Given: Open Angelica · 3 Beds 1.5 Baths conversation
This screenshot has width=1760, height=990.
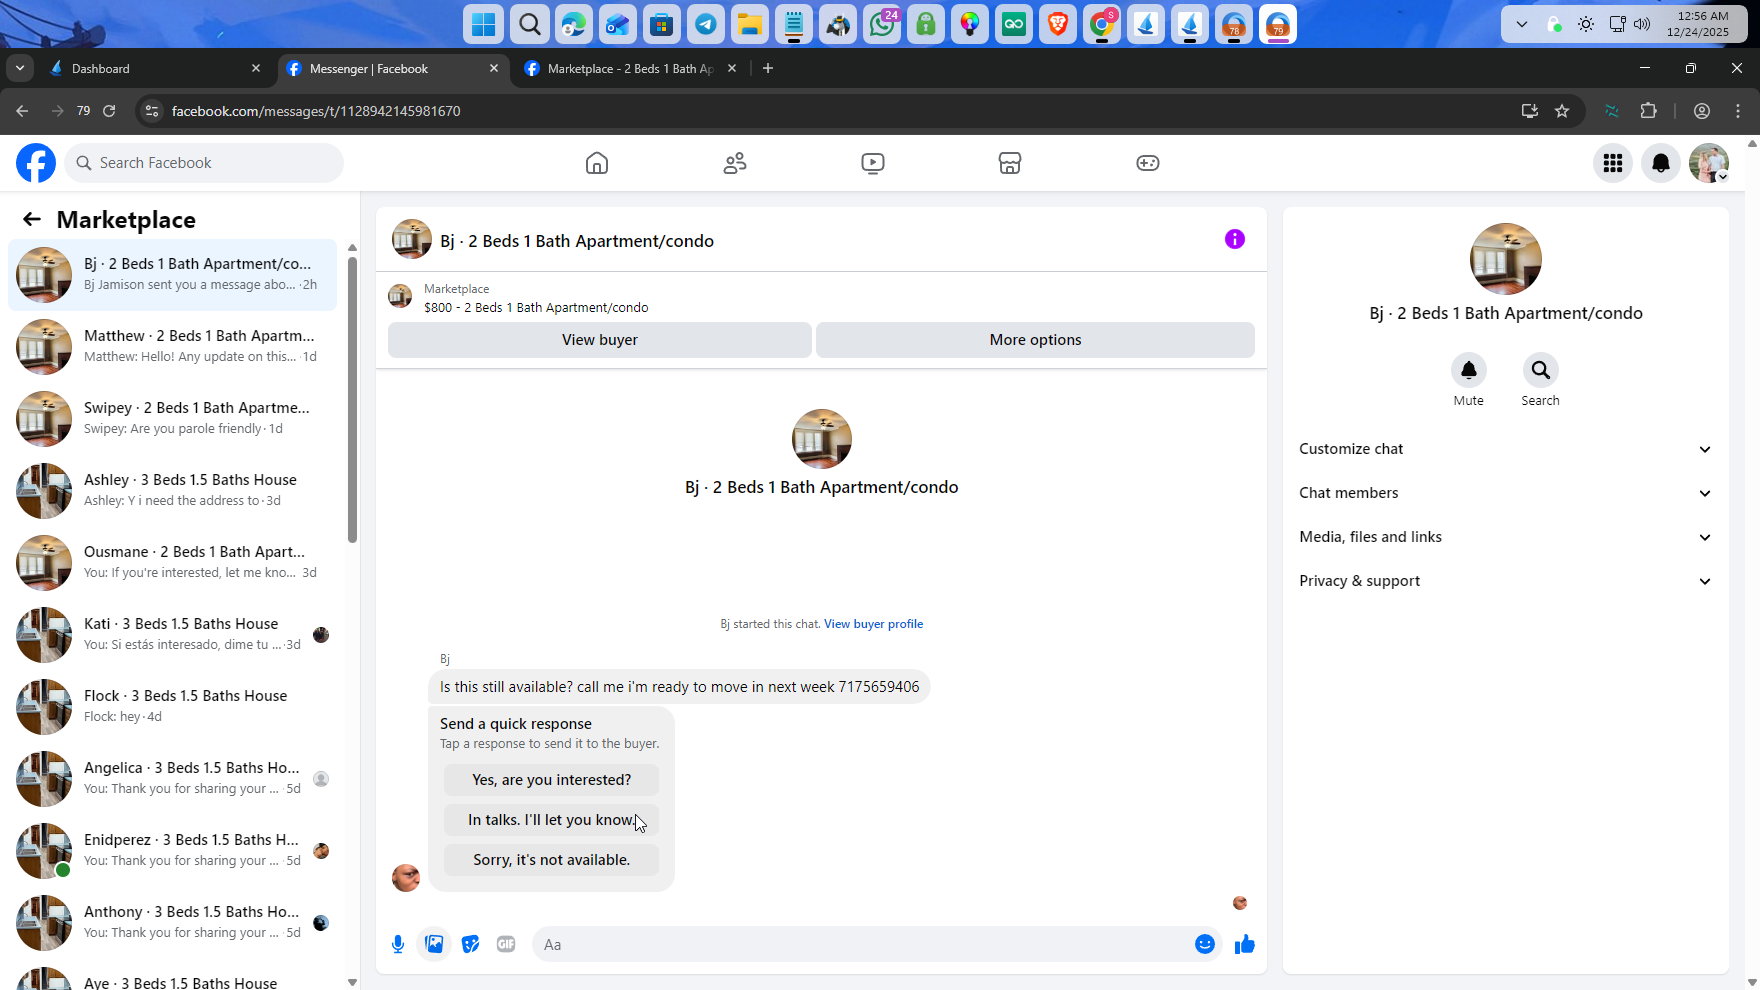Looking at the screenshot, I should 172,778.
